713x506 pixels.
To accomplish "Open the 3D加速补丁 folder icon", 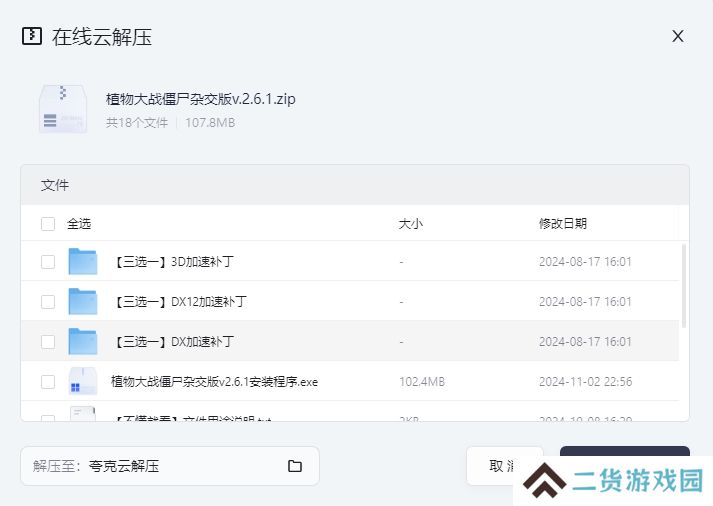I will coord(83,261).
